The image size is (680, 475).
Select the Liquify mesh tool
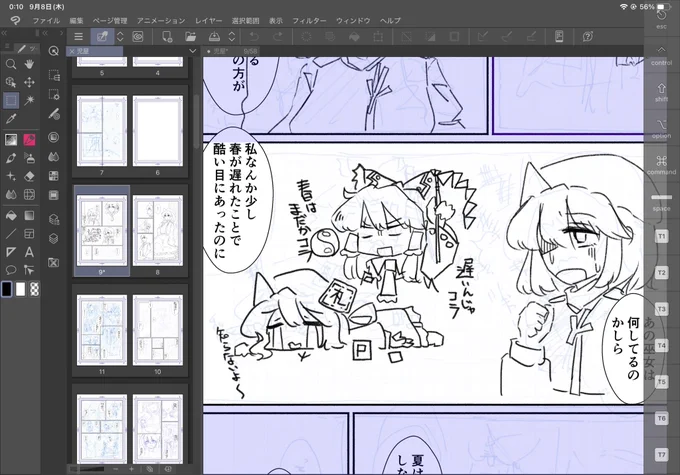[29, 194]
